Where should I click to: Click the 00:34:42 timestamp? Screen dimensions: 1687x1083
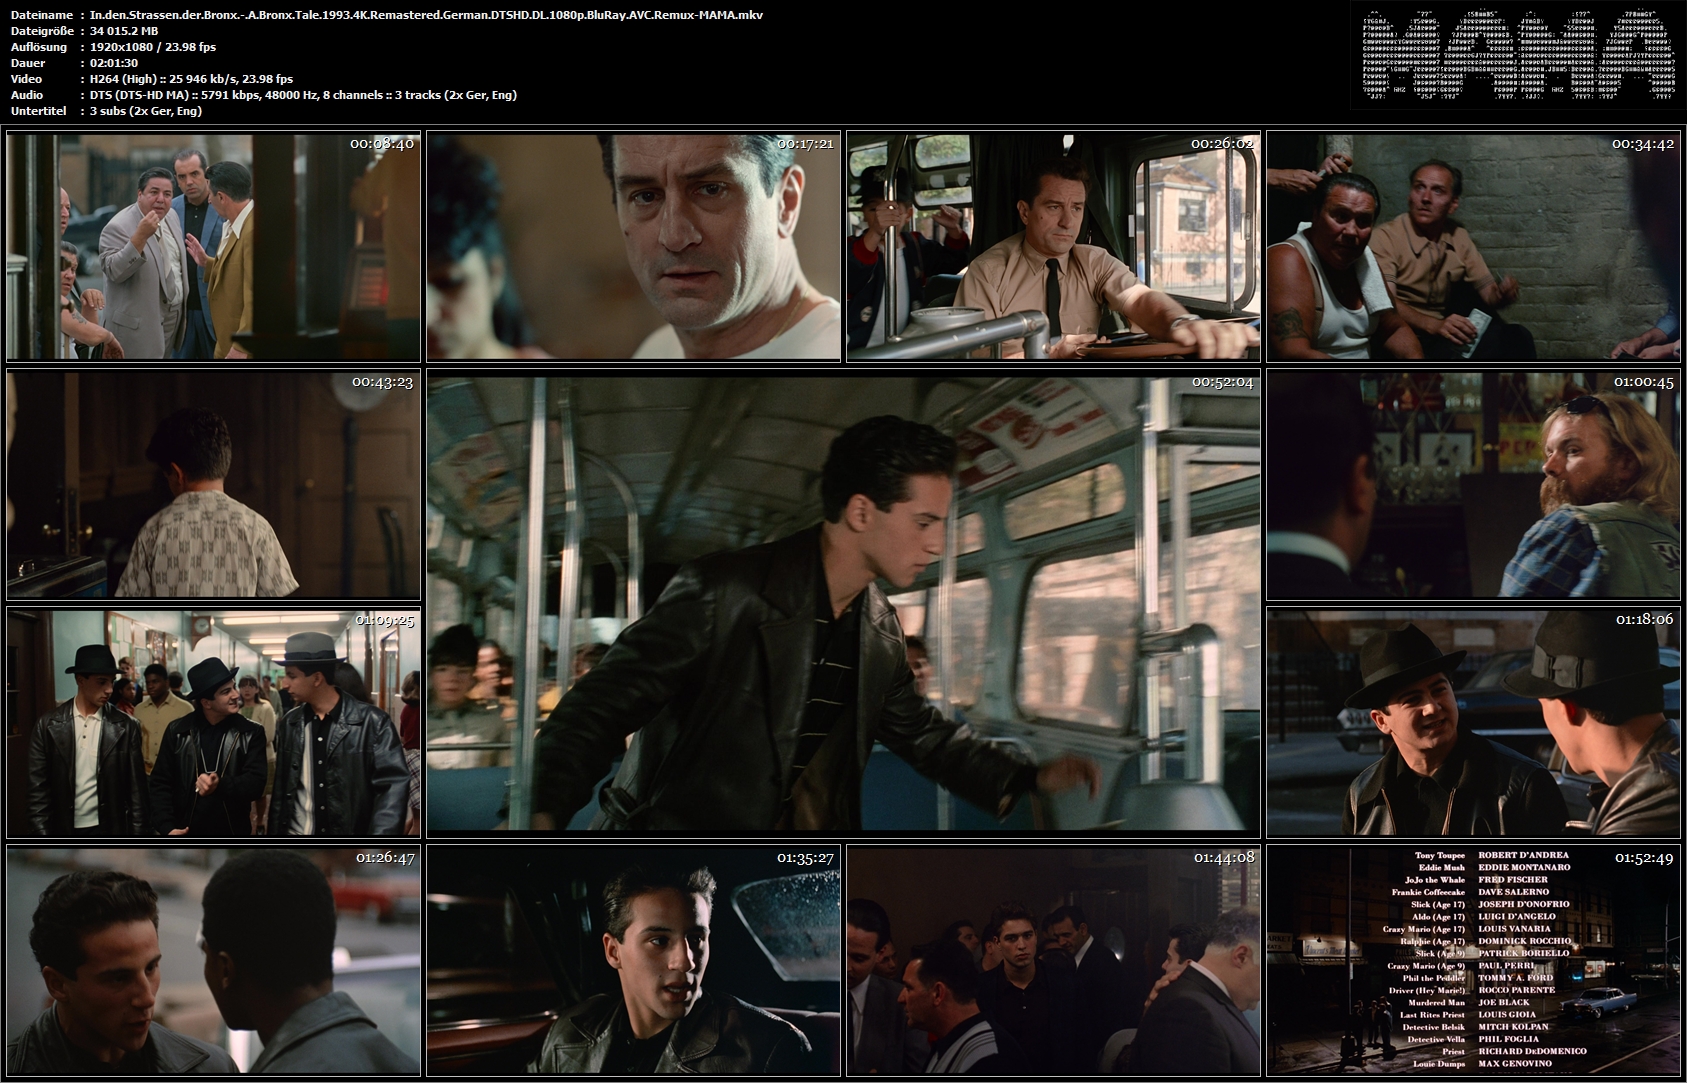pyautogui.click(x=1642, y=144)
